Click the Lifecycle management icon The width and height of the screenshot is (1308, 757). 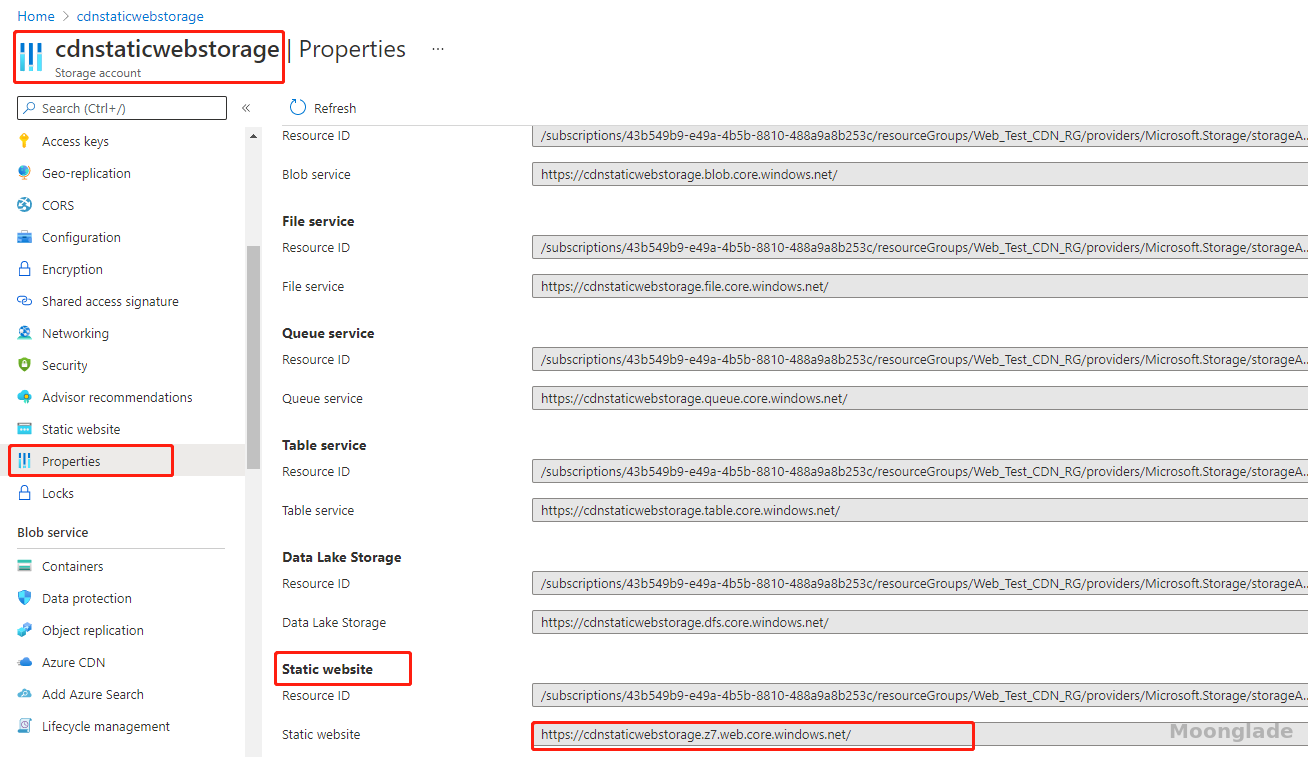pyautogui.click(x=25, y=726)
